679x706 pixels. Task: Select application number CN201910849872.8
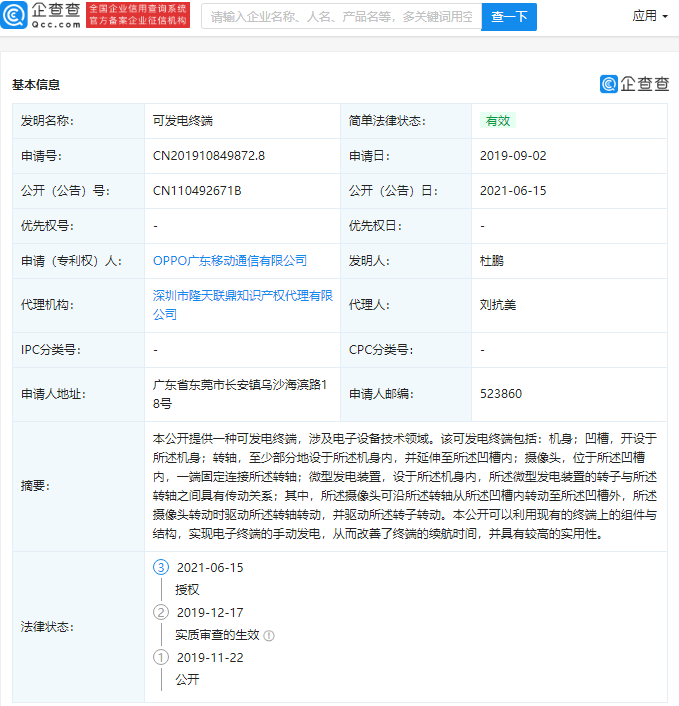208,156
